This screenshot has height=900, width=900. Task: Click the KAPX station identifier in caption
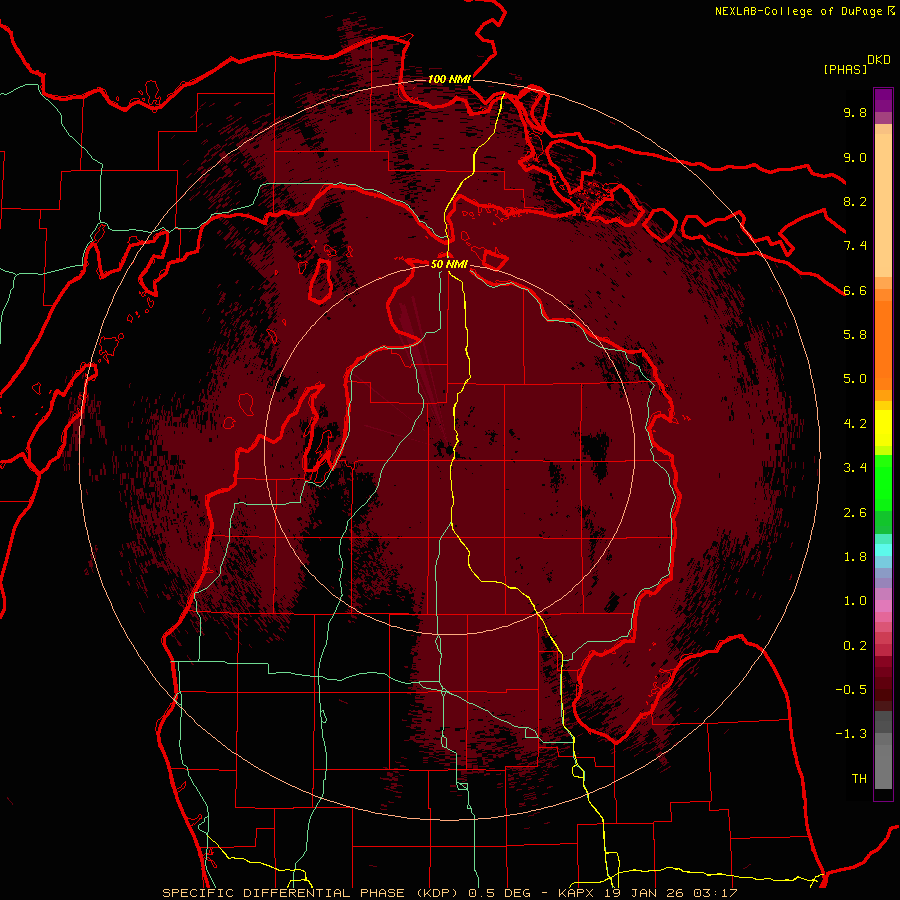pyautogui.click(x=578, y=893)
